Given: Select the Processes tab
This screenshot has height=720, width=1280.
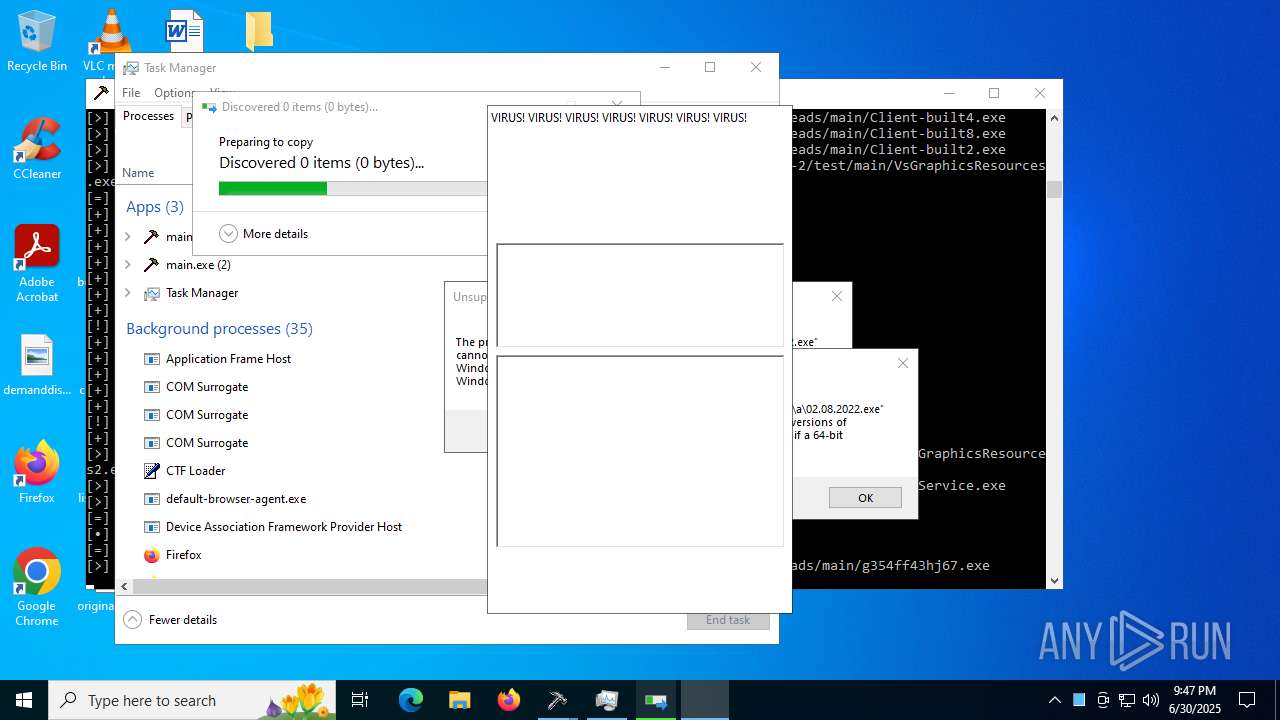Looking at the screenshot, I should tap(148, 116).
